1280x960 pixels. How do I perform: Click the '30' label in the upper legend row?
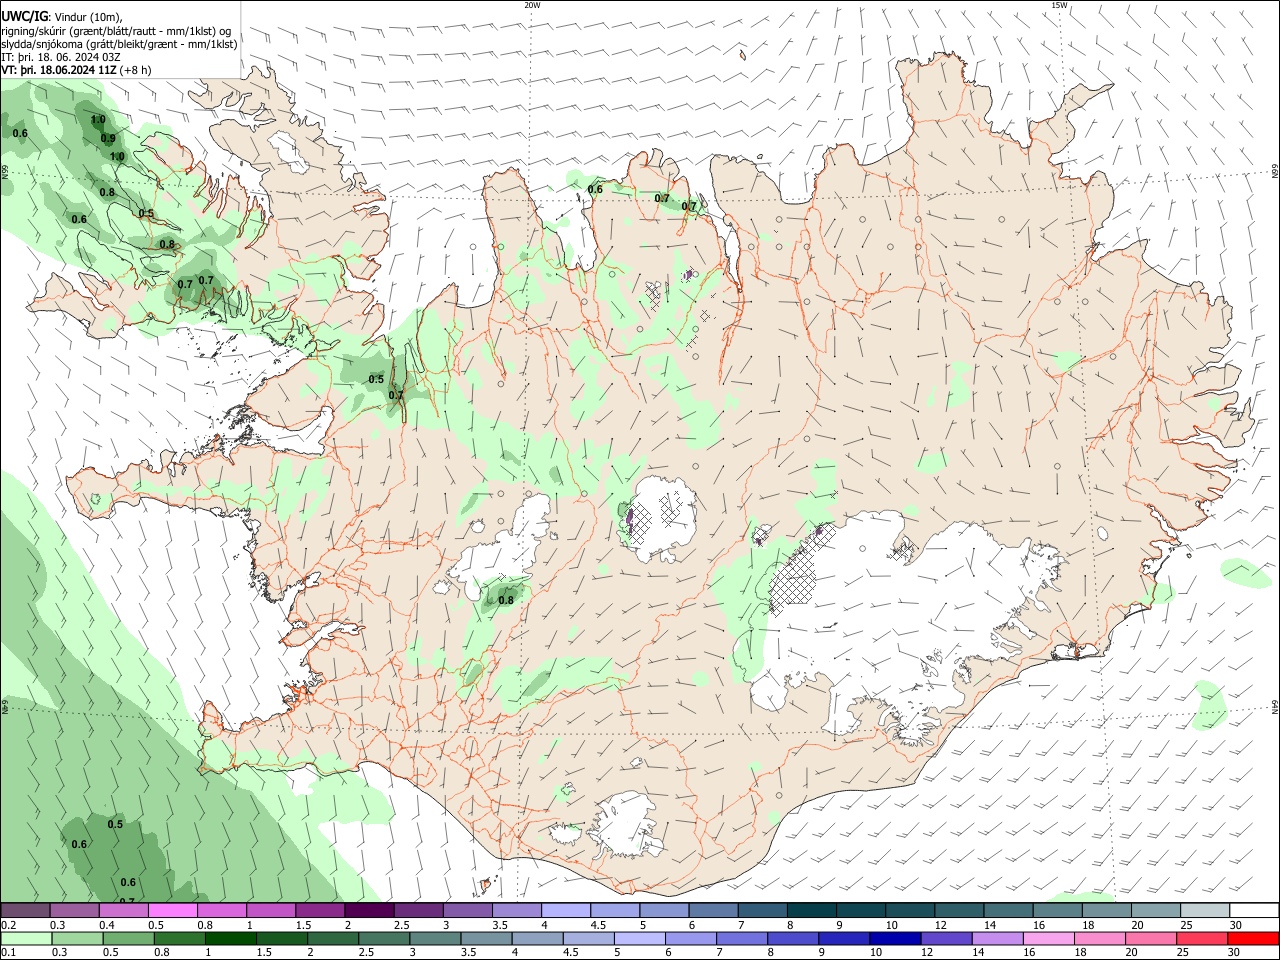click(x=1236, y=925)
